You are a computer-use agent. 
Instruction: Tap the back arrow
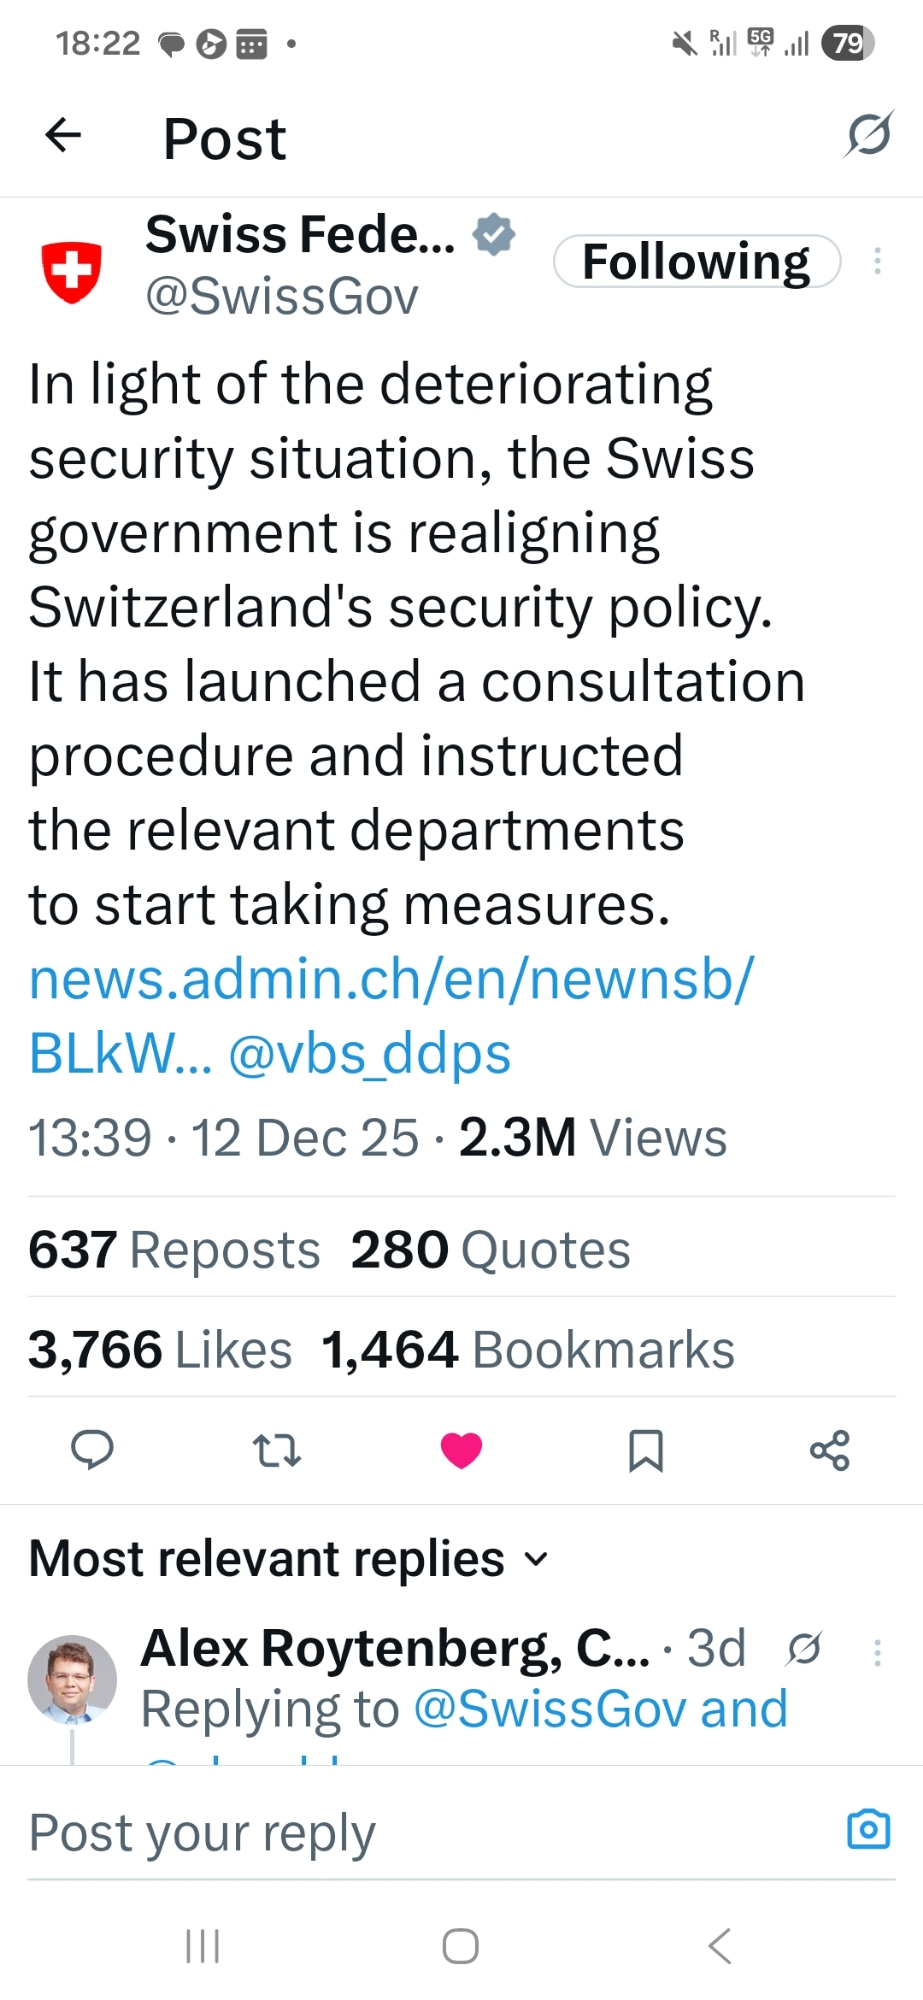click(x=63, y=135)
